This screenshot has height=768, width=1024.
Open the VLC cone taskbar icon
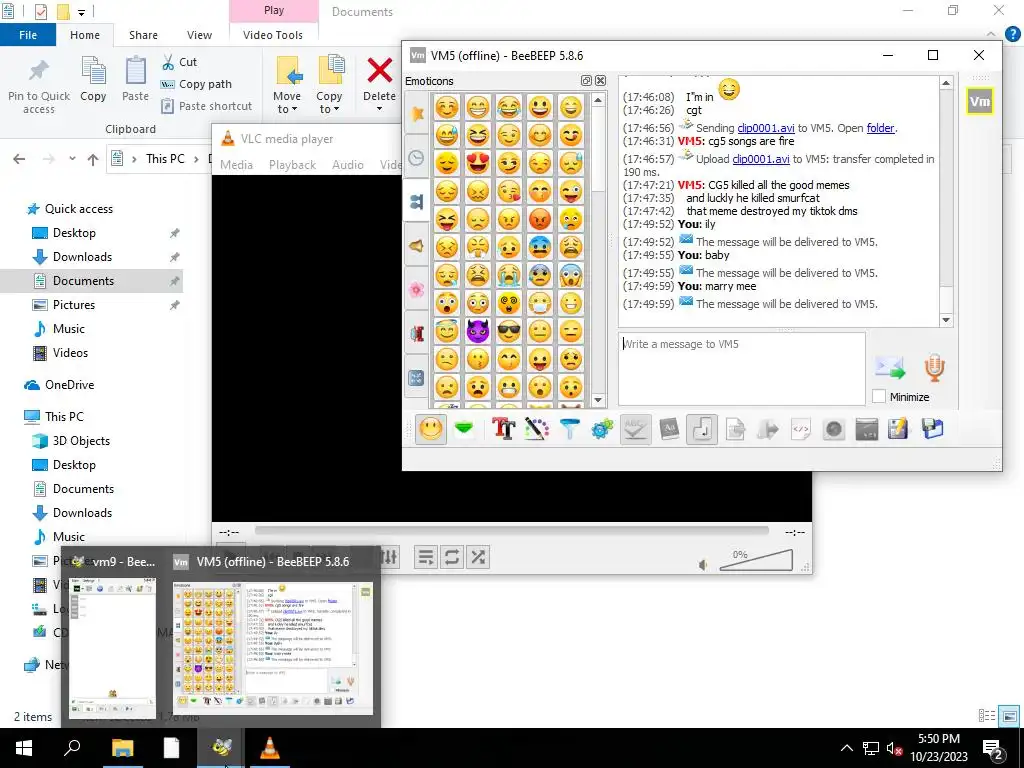click(270, 748)
